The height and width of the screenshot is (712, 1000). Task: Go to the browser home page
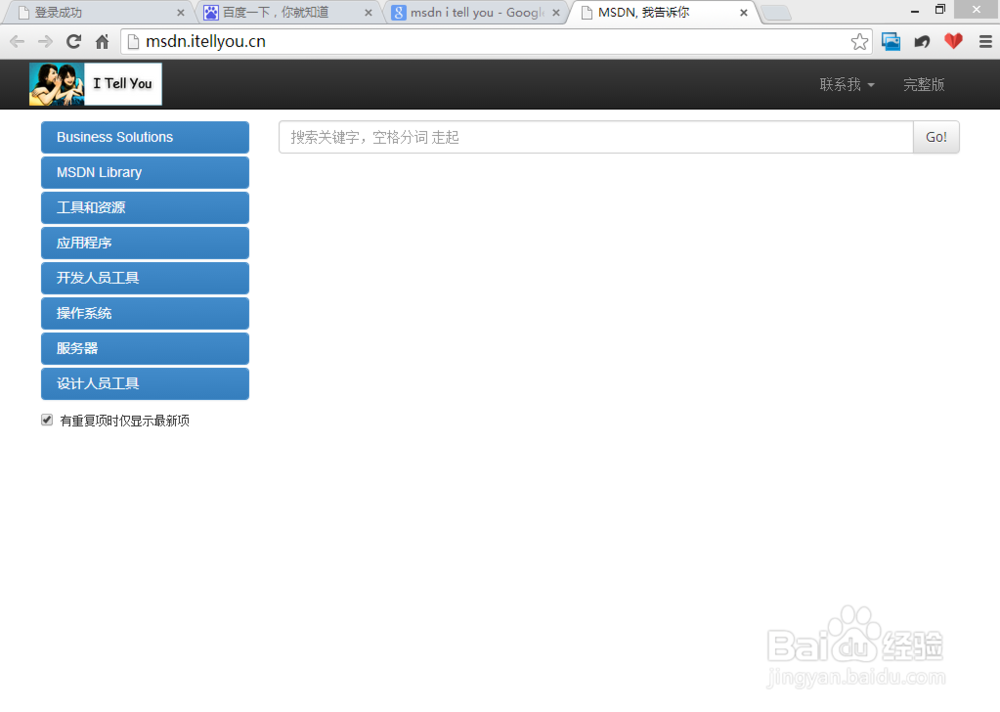102,42
